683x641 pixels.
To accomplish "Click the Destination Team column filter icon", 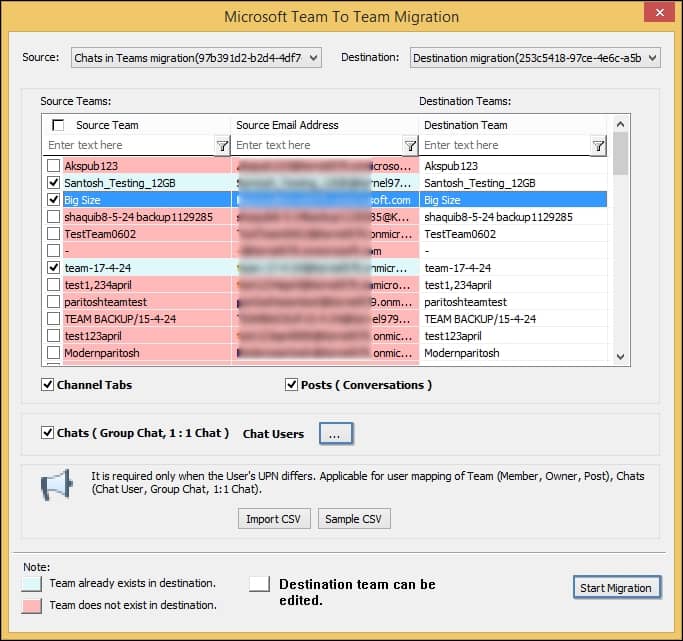I will click(x=598, y=145).
